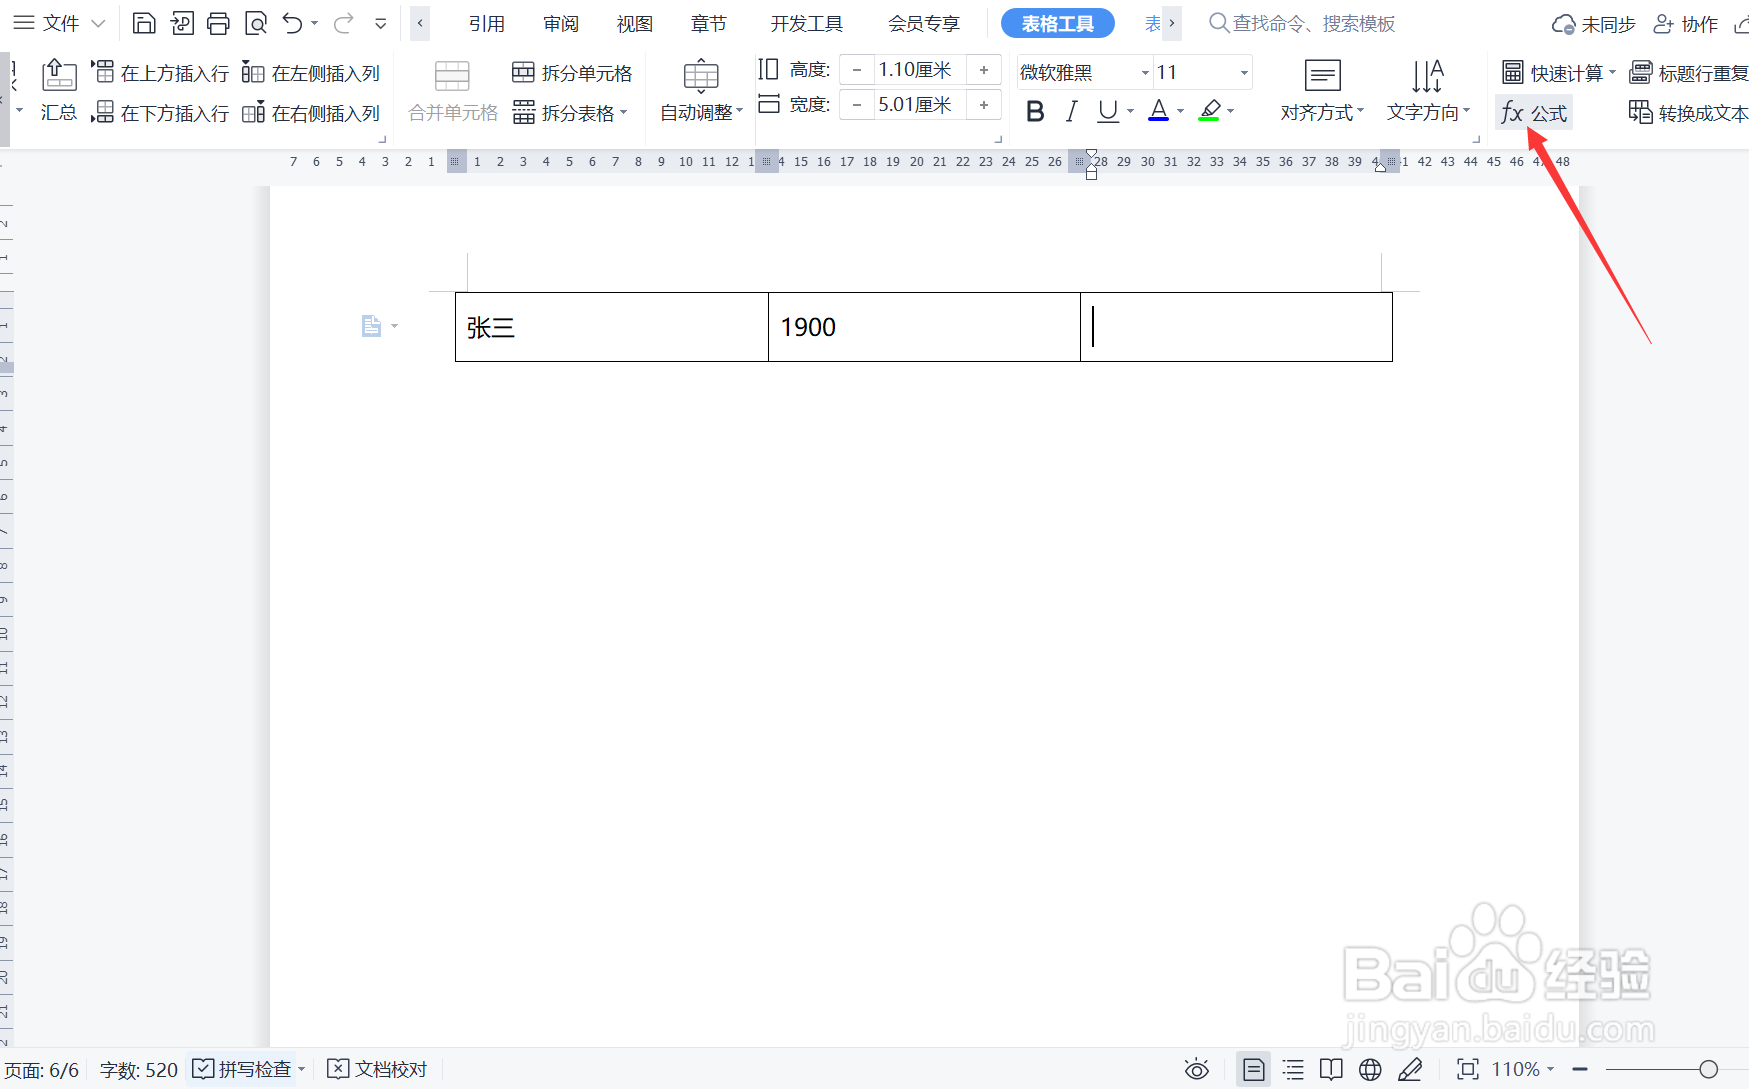Open the underline style dropdown arrow
The width and height of the screenshot is (1749, 1089).
1130,111
